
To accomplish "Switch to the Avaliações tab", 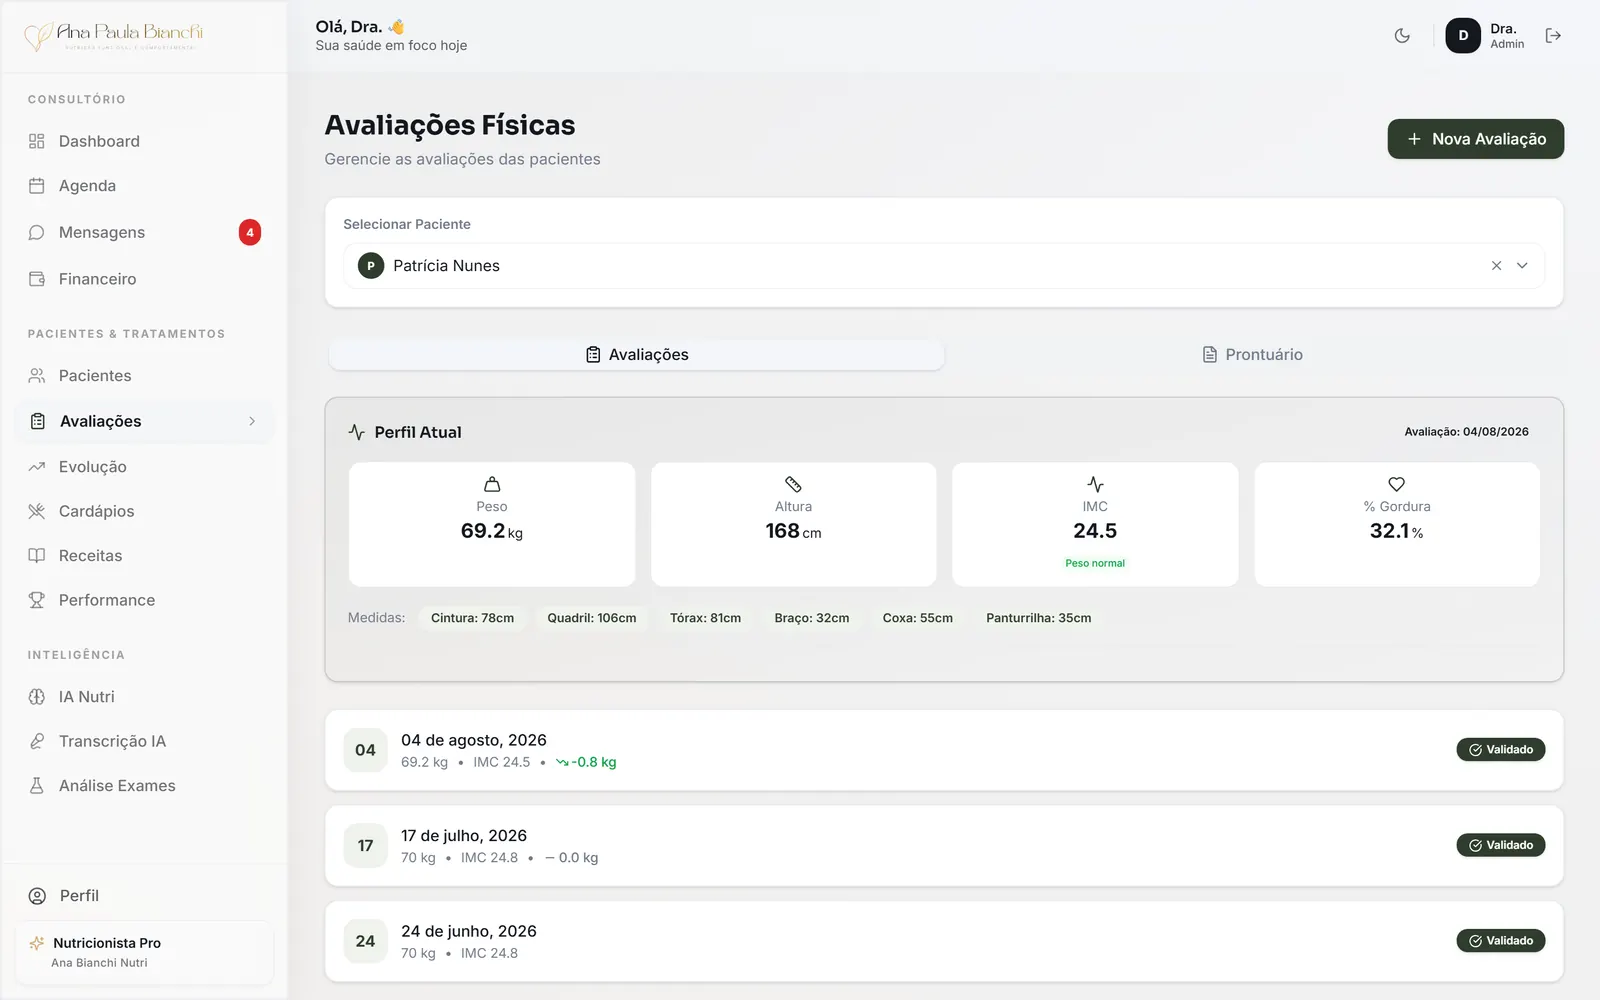I will pyautogui.click(x=636, y=355).
